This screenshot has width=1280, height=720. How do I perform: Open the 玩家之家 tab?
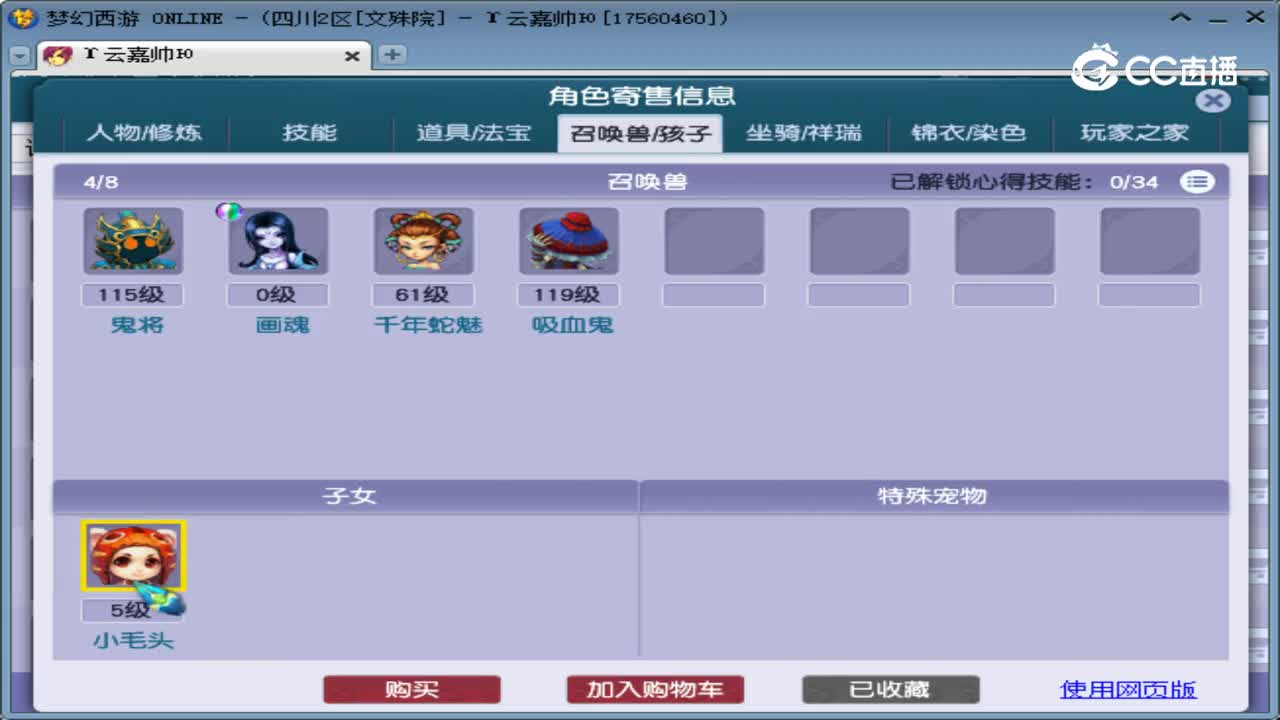coord(1135,133)
